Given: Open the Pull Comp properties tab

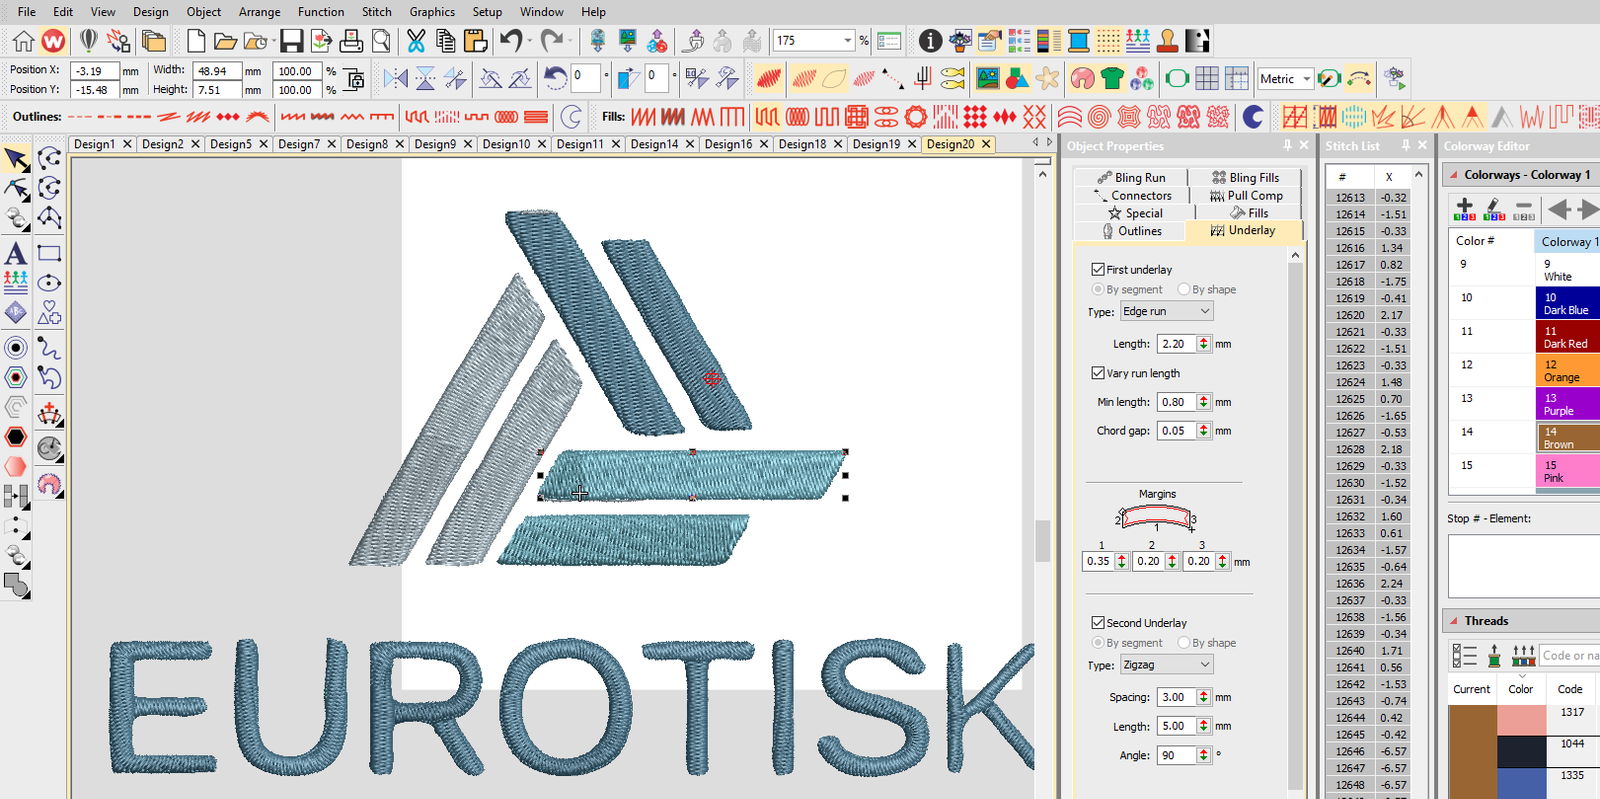Looking at the screenshot, I should (x=1246, y=196).
